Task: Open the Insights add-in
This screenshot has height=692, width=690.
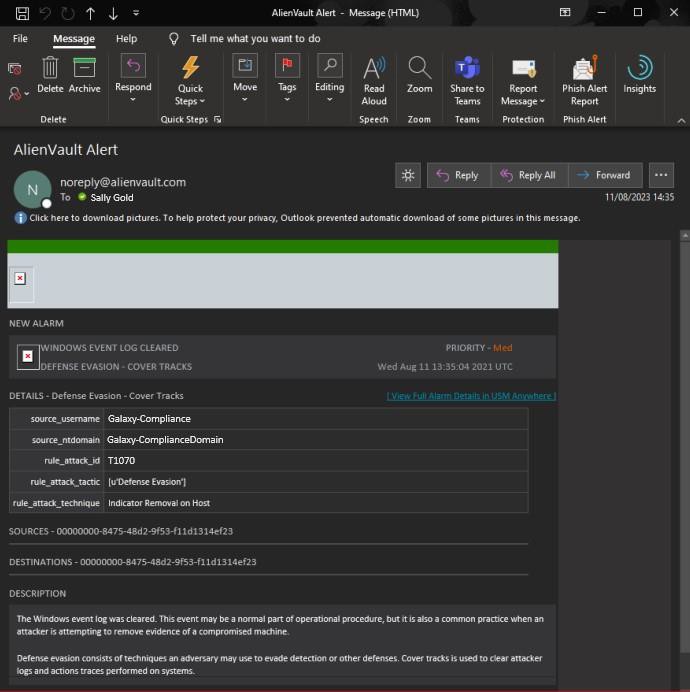Action: click(639, 73)
